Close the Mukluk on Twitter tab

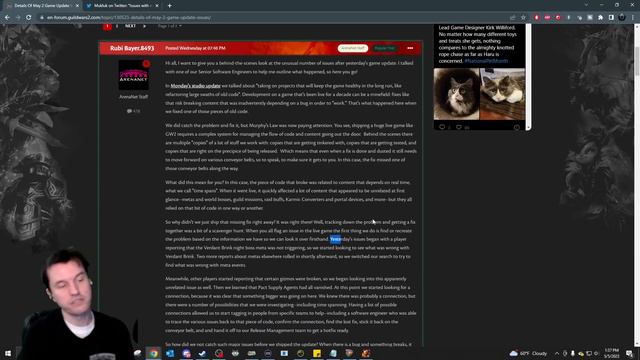tap(157, 6)
